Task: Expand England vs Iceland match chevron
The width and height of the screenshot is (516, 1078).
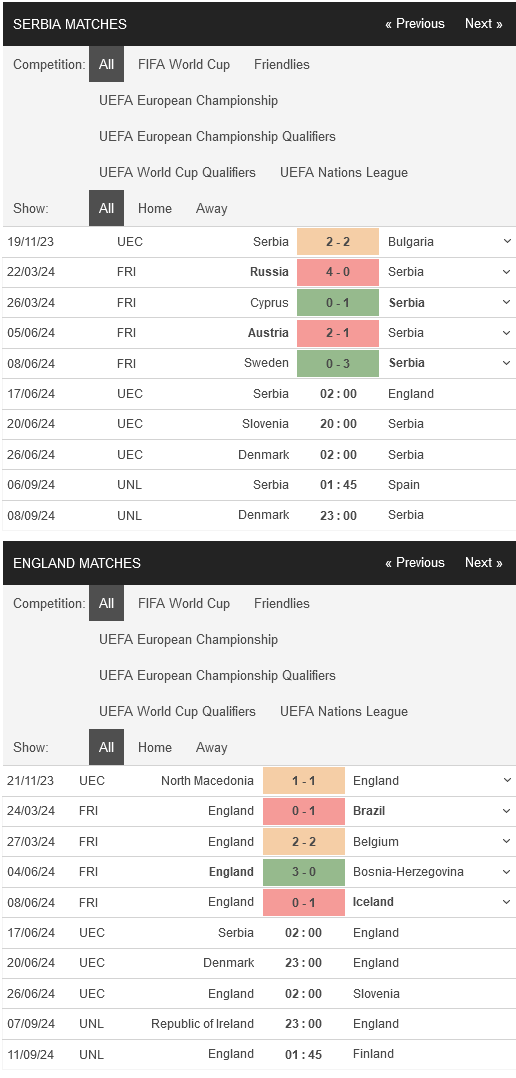Action: 507,902
